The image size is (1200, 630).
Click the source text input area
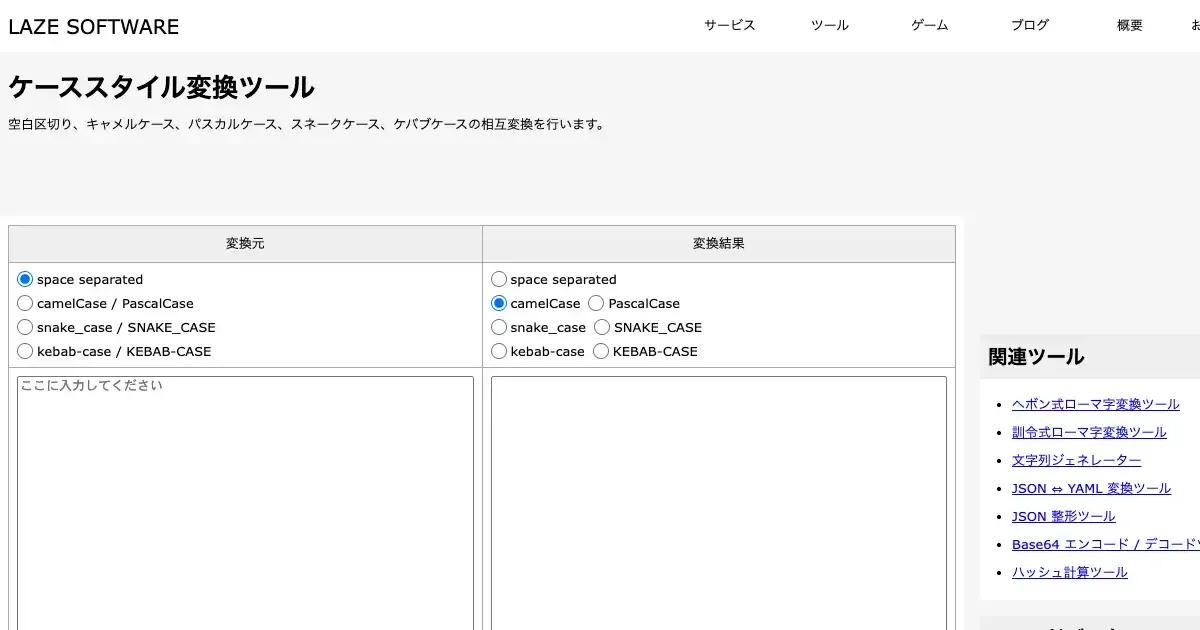pyautogui.click(x=245, y=500)
